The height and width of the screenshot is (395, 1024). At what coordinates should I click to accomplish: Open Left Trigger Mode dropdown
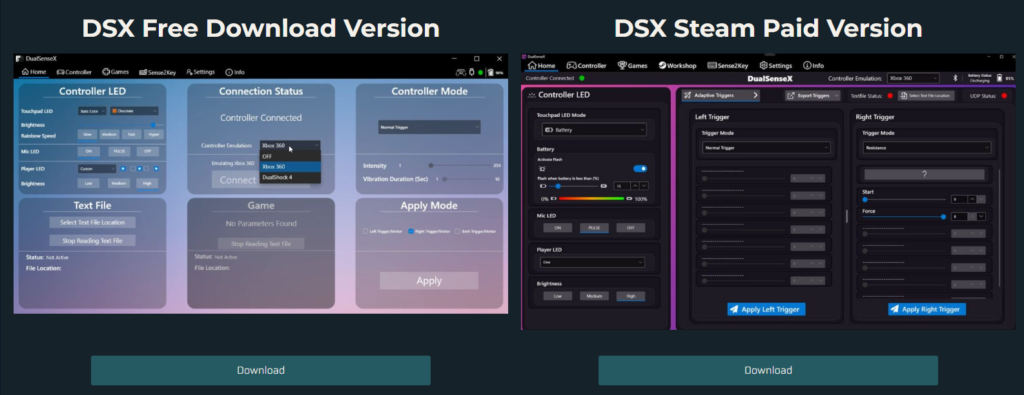765,148
